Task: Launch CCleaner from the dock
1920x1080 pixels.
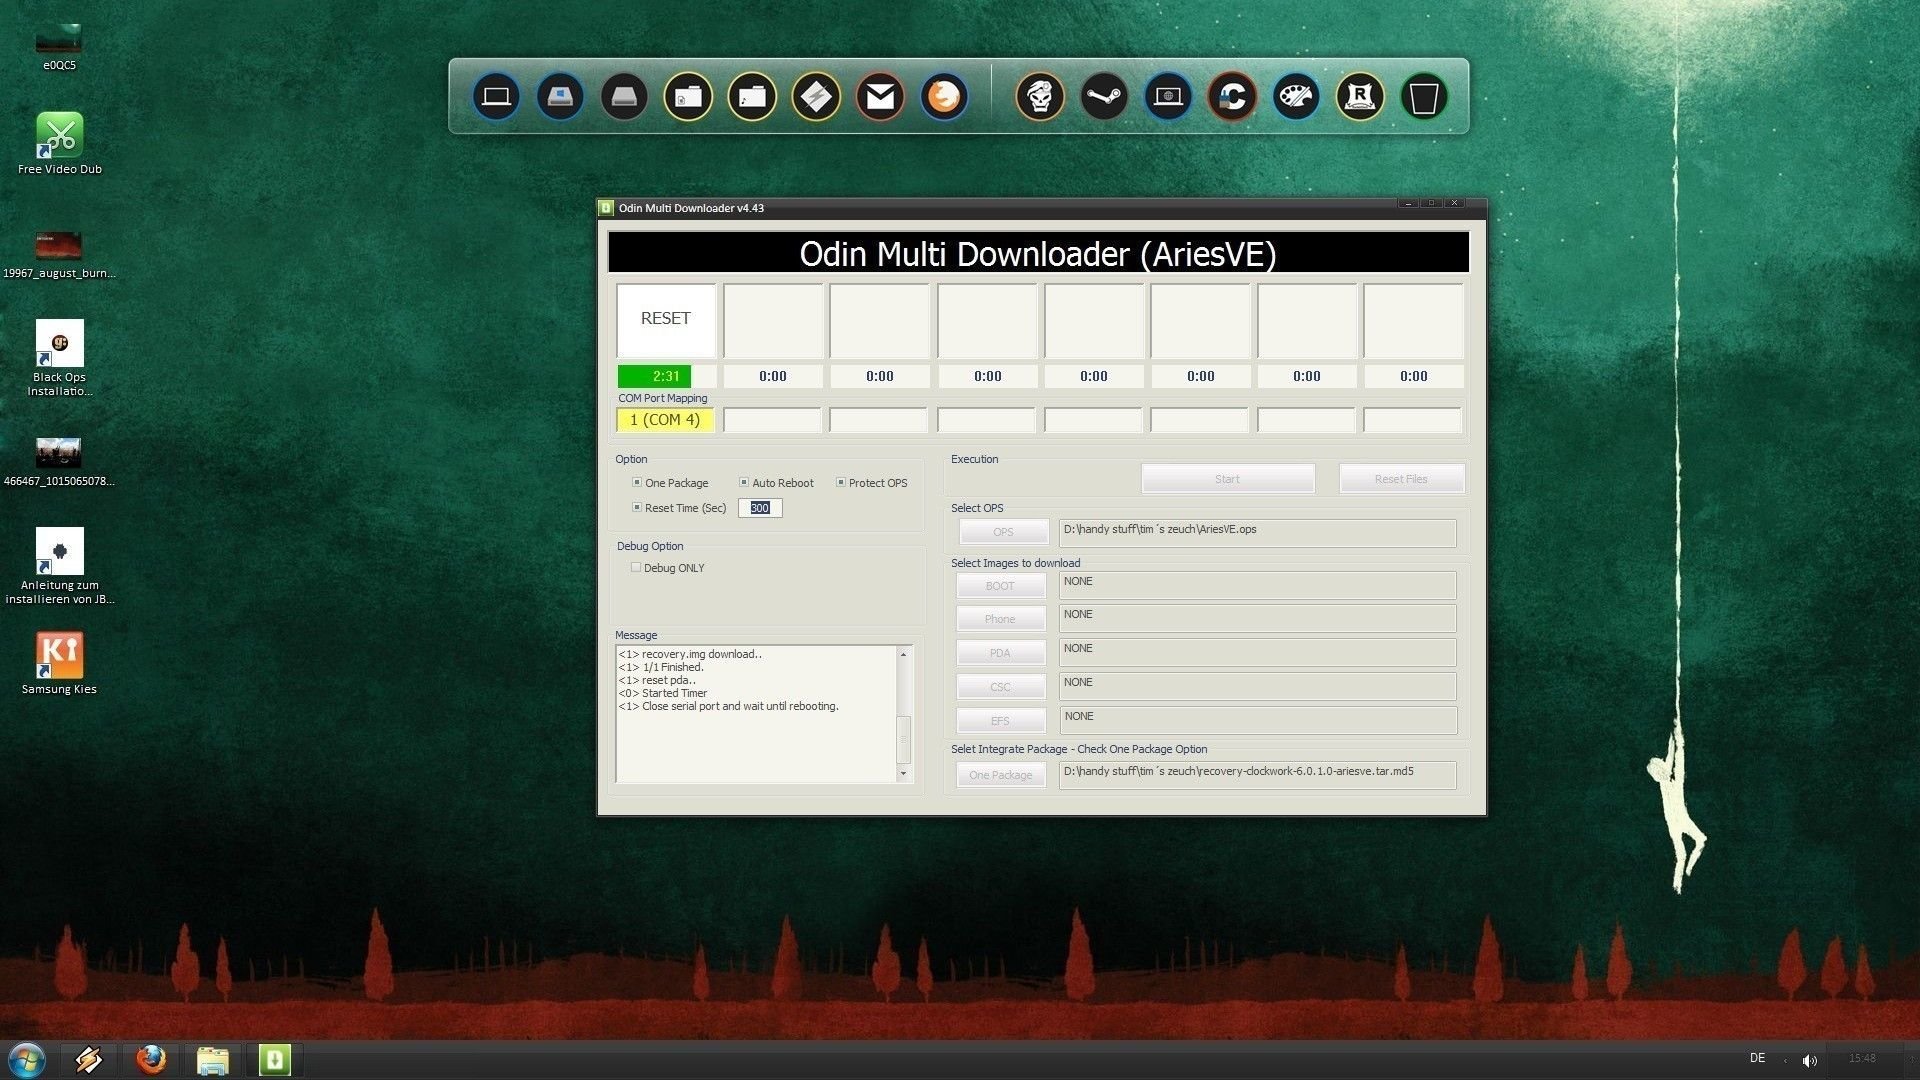Action: coord(1232,97)
